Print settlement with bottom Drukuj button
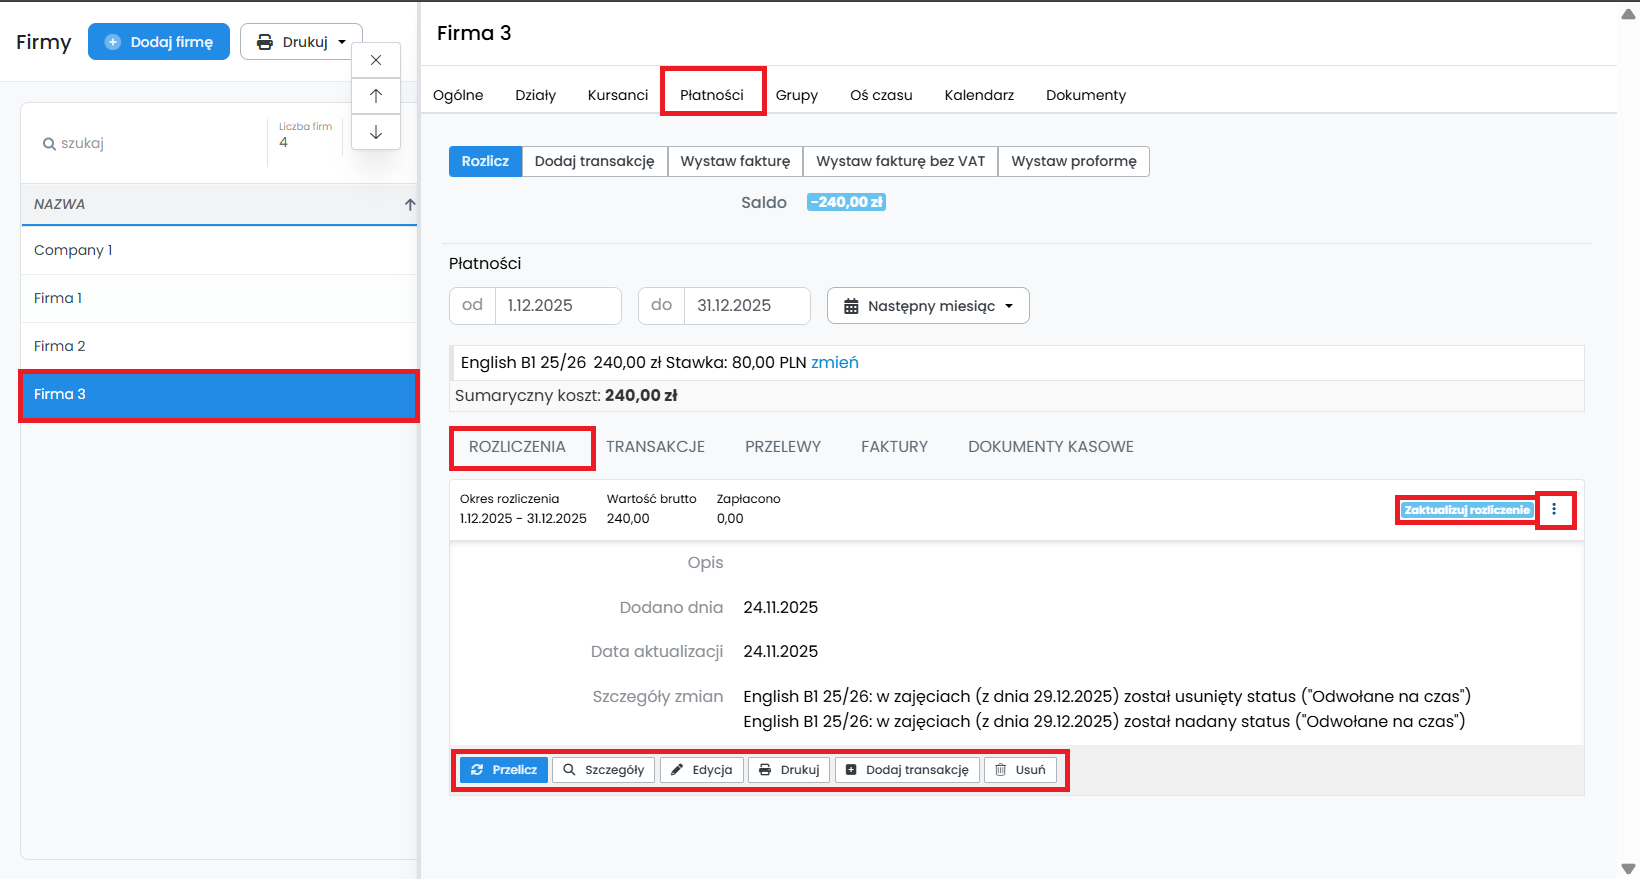 pos(789,770)
